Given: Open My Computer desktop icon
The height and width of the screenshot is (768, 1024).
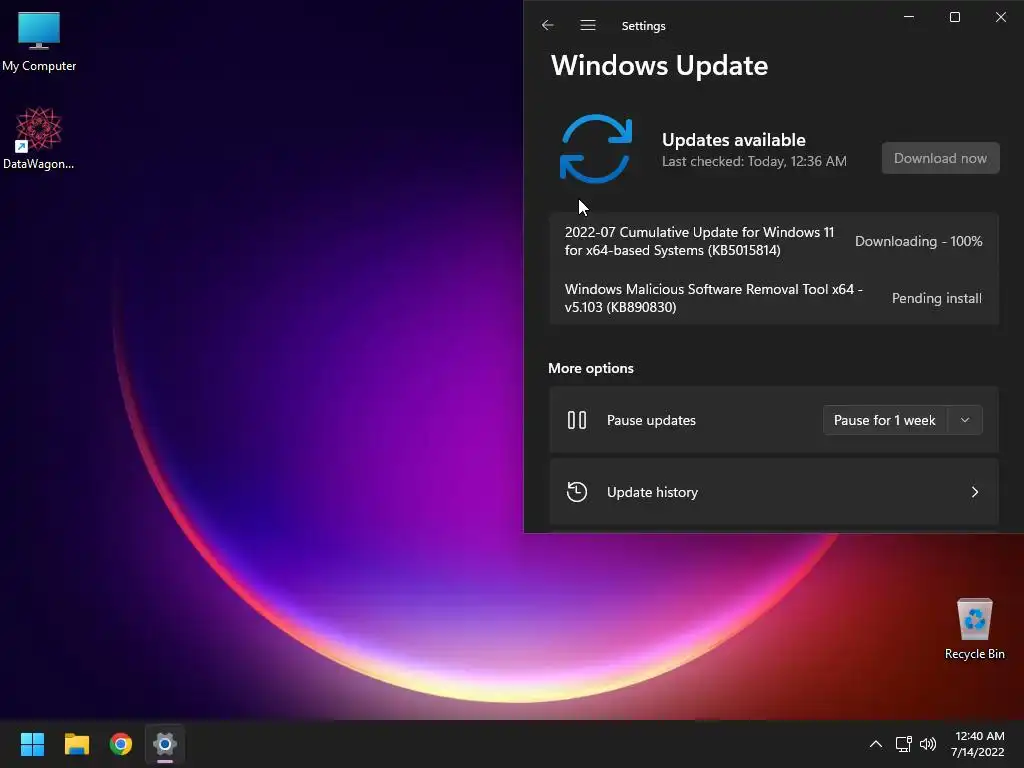Looking at the screenshot, I should coord(39,41).
